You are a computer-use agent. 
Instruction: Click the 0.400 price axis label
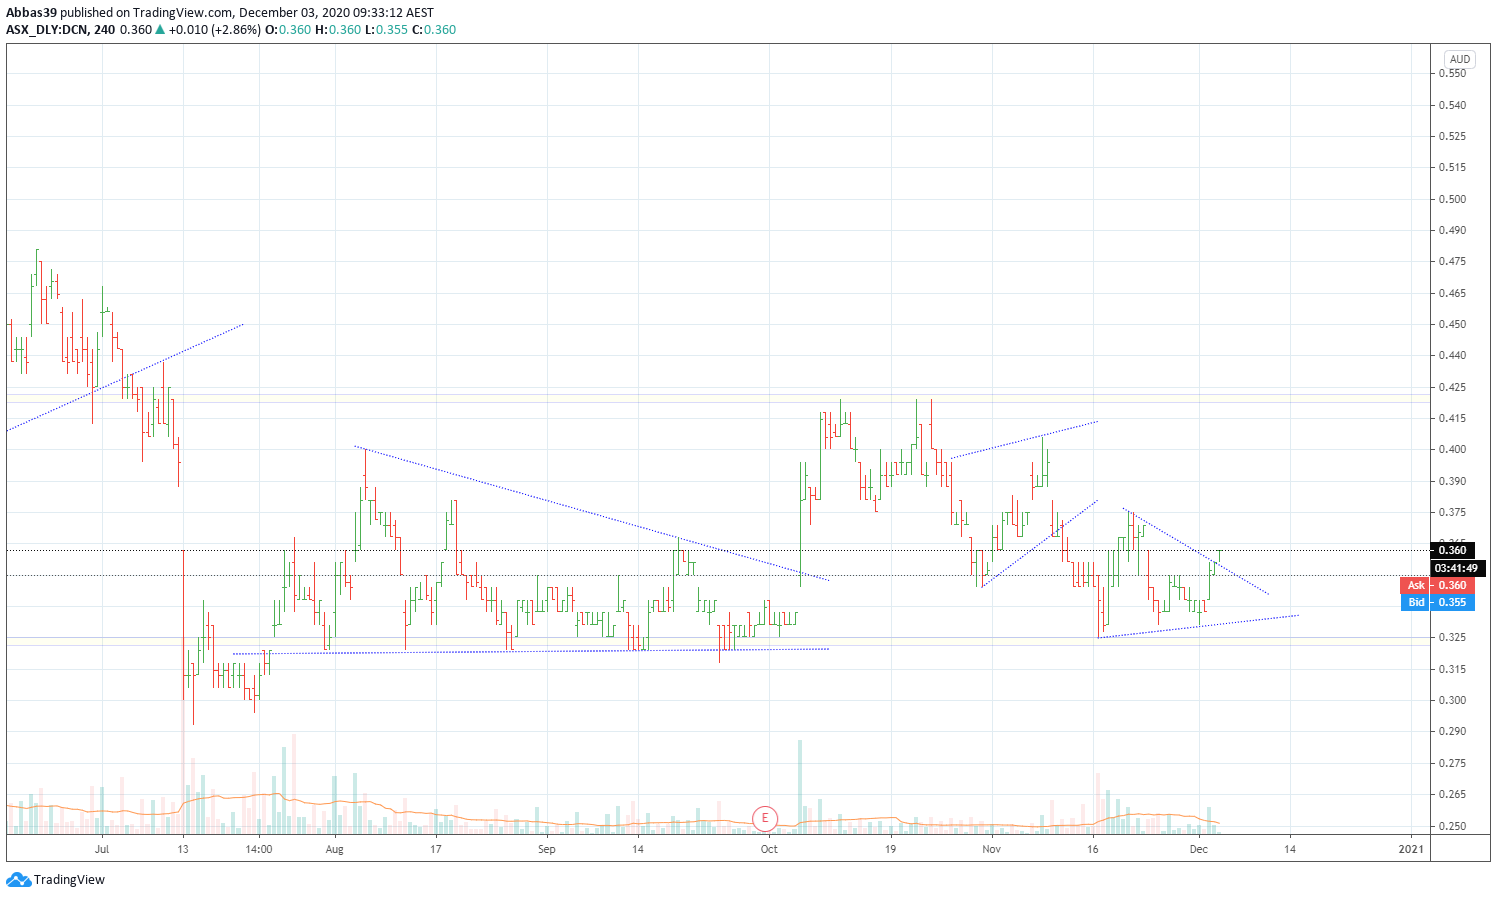click(1452, 449)
